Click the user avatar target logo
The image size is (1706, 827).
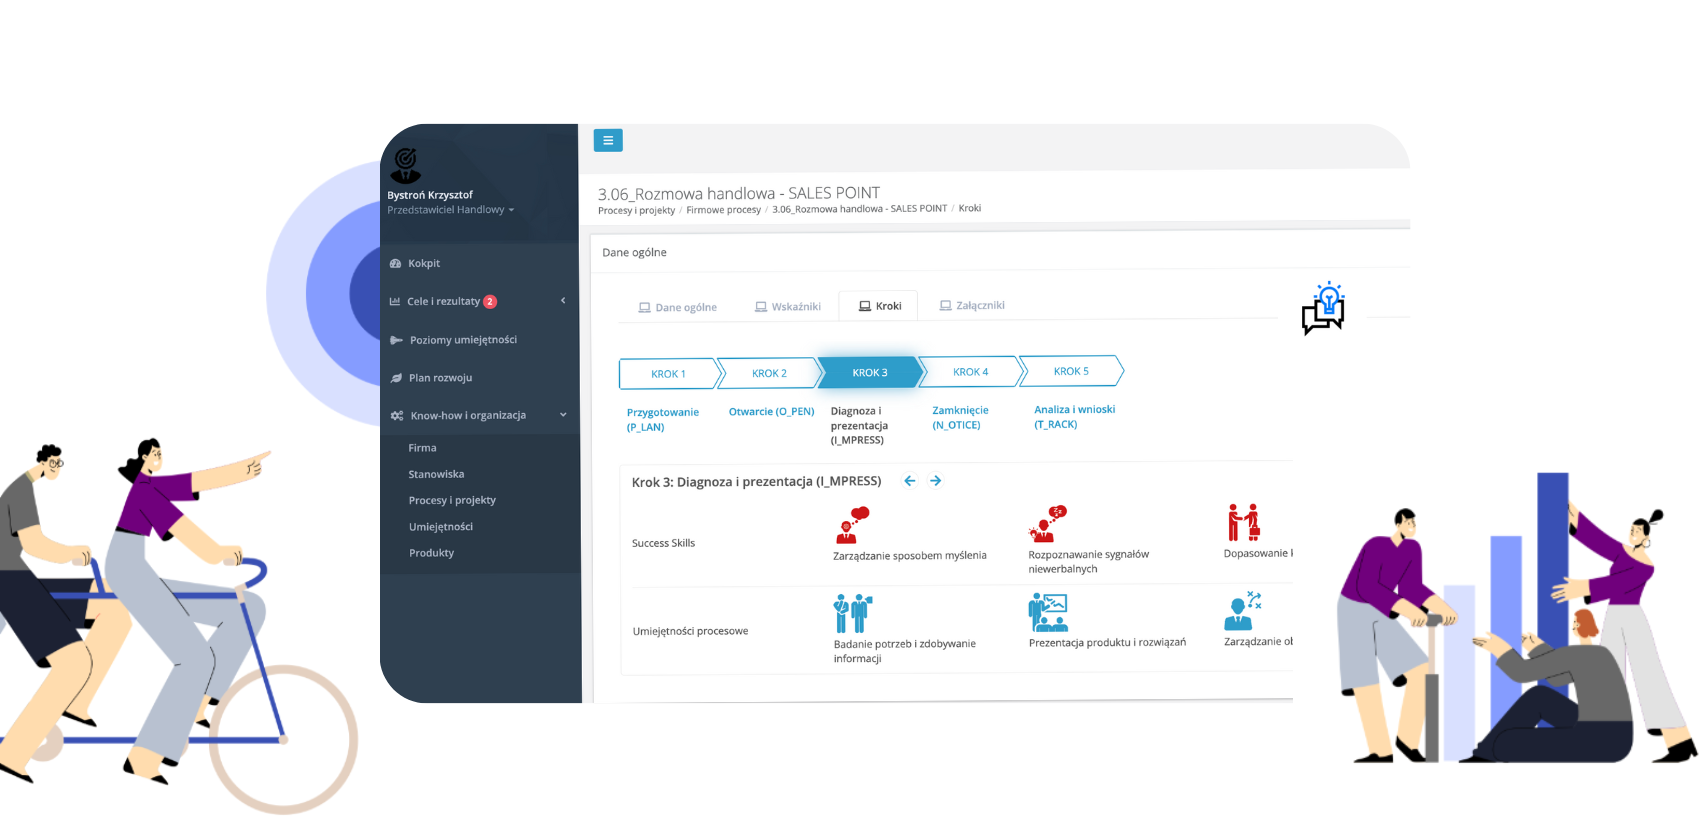[x=405, y=165]
